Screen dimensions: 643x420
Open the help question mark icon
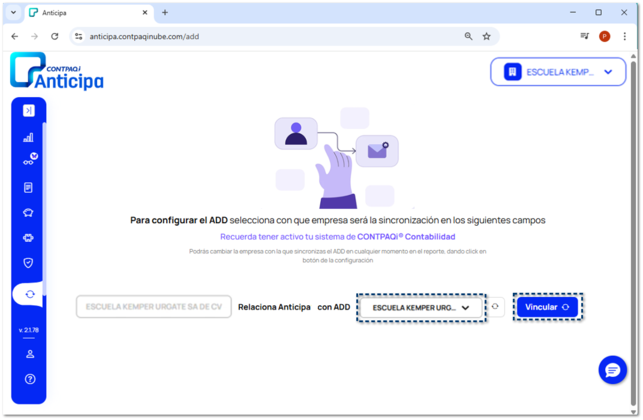[30, 379]
